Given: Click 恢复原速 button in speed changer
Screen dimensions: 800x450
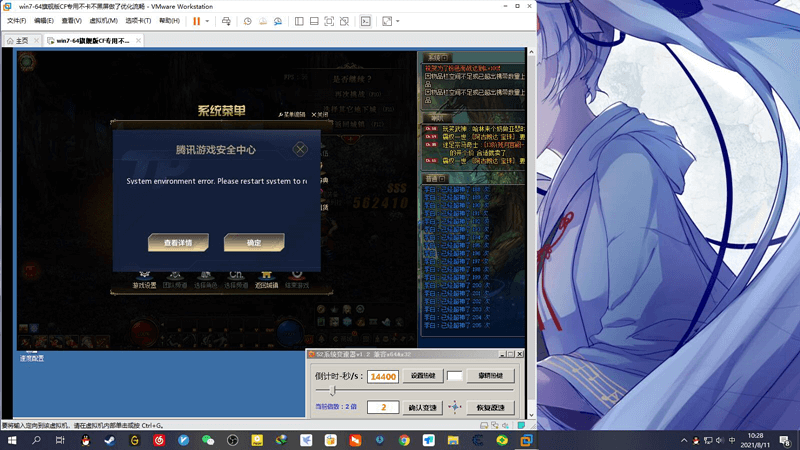Looking at the screenshot, I should click(490, 407).
